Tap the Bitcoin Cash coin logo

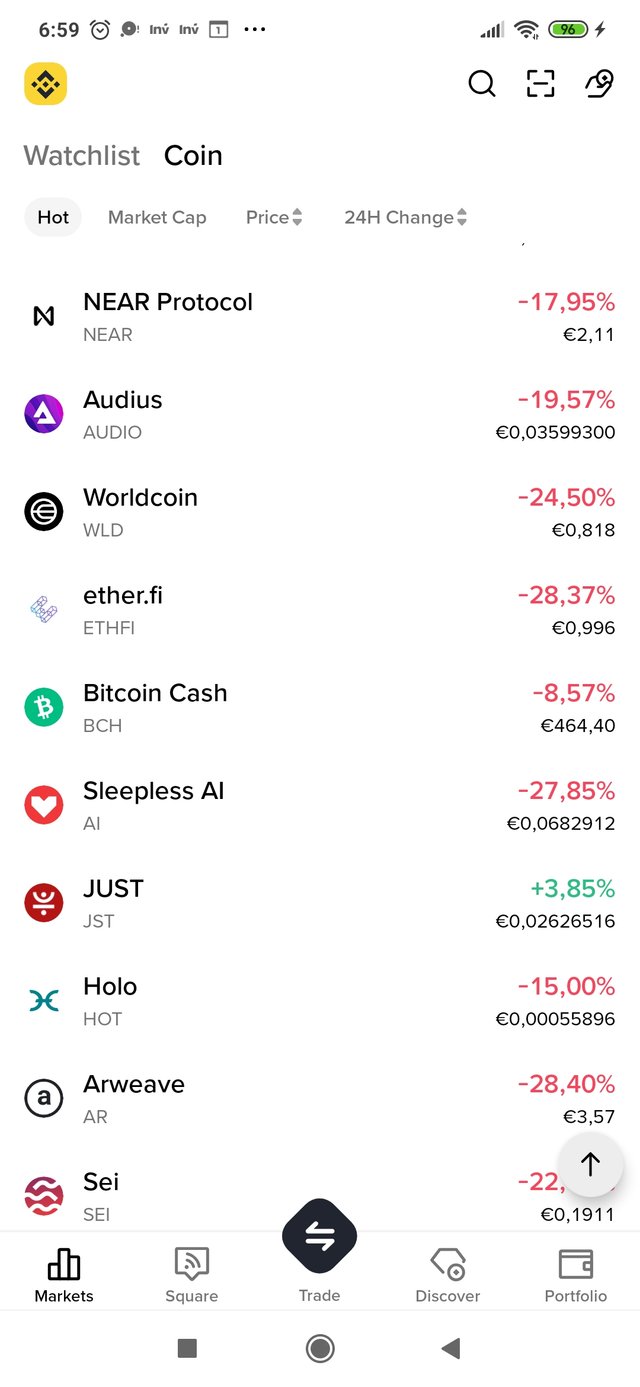[44, 708]
